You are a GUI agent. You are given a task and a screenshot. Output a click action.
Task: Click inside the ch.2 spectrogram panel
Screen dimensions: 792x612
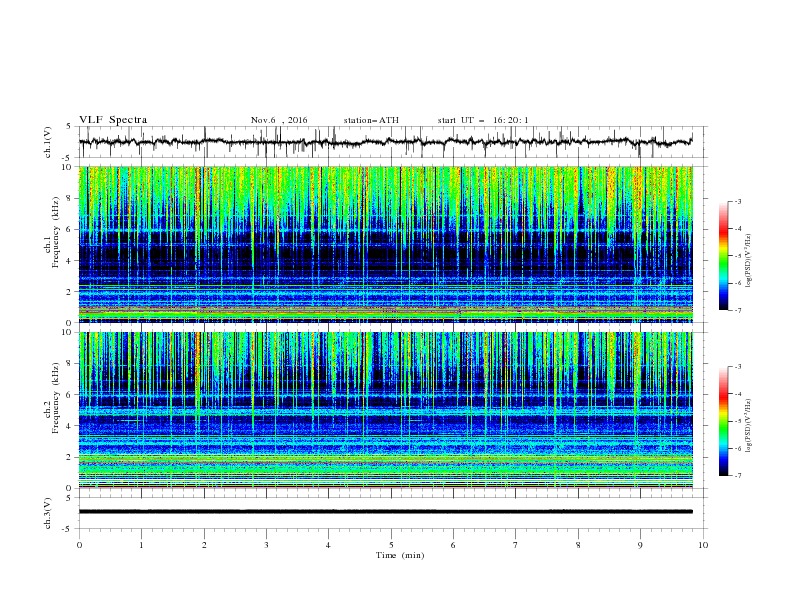click(x=386, y=410)
